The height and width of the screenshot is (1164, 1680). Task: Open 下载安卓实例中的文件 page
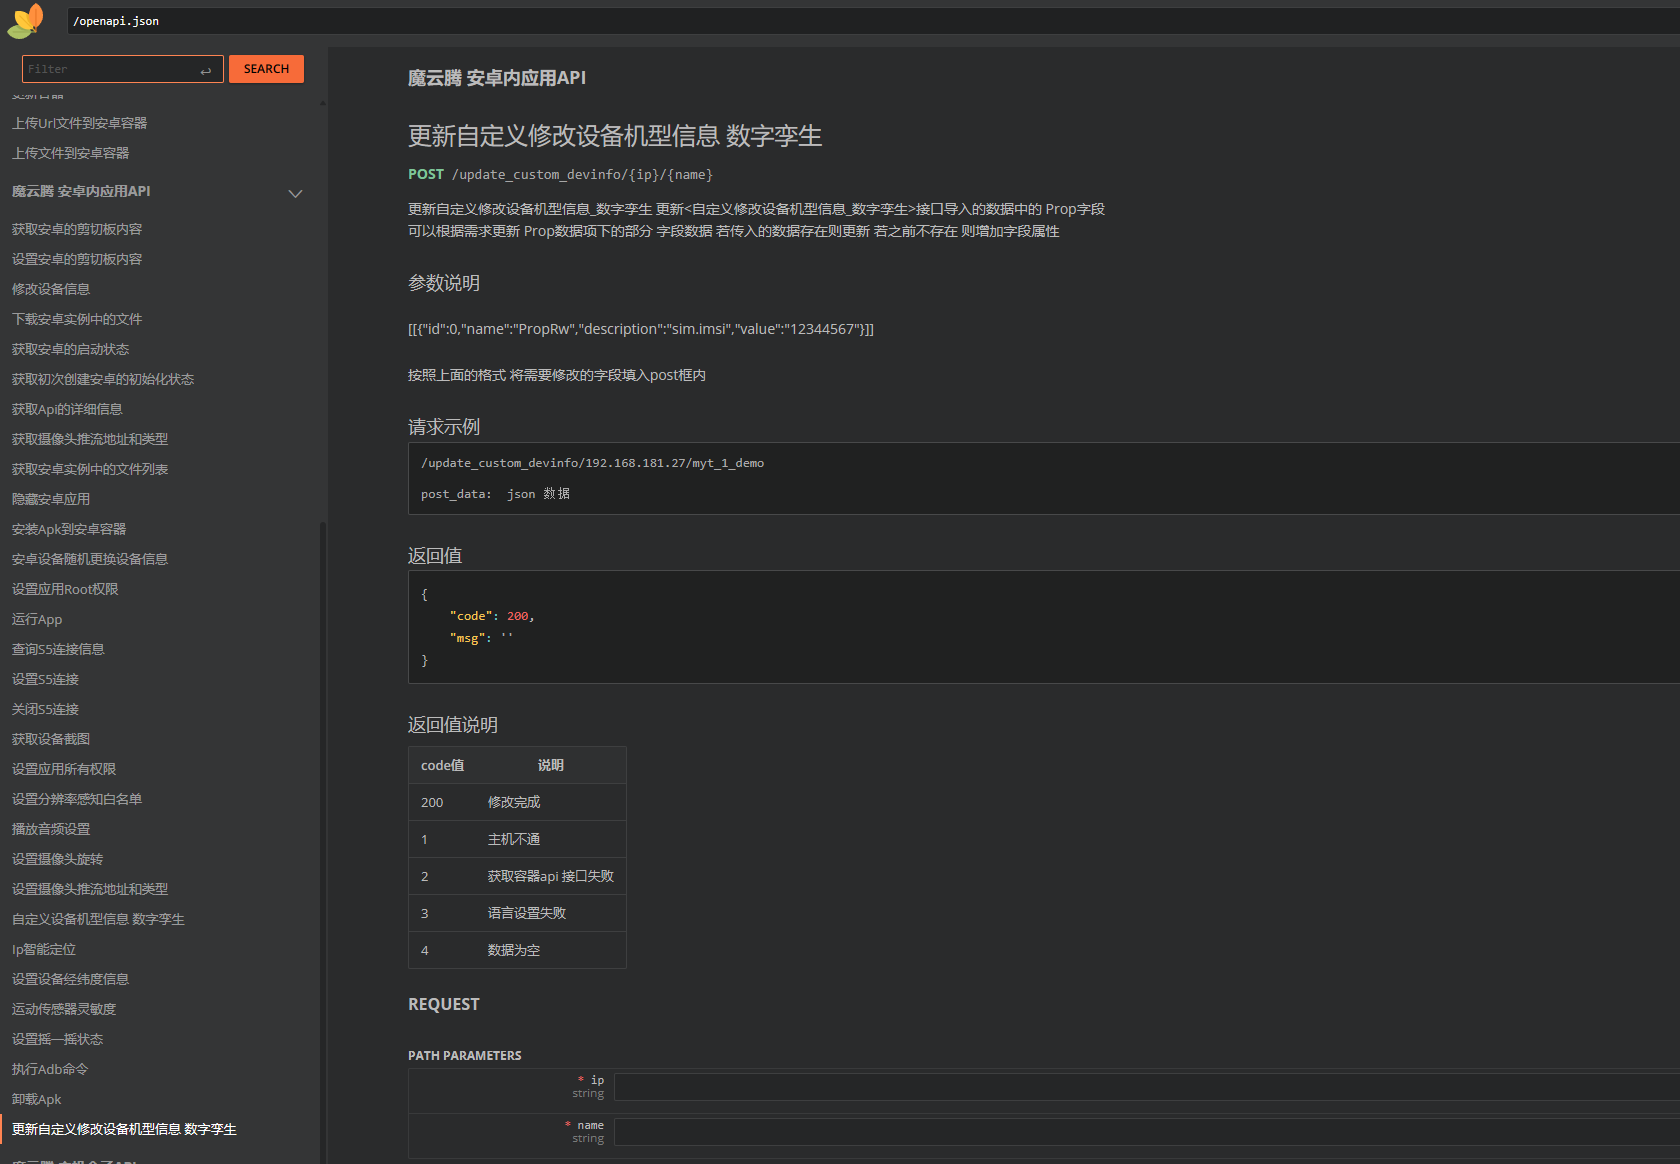(x=76, y=318)
